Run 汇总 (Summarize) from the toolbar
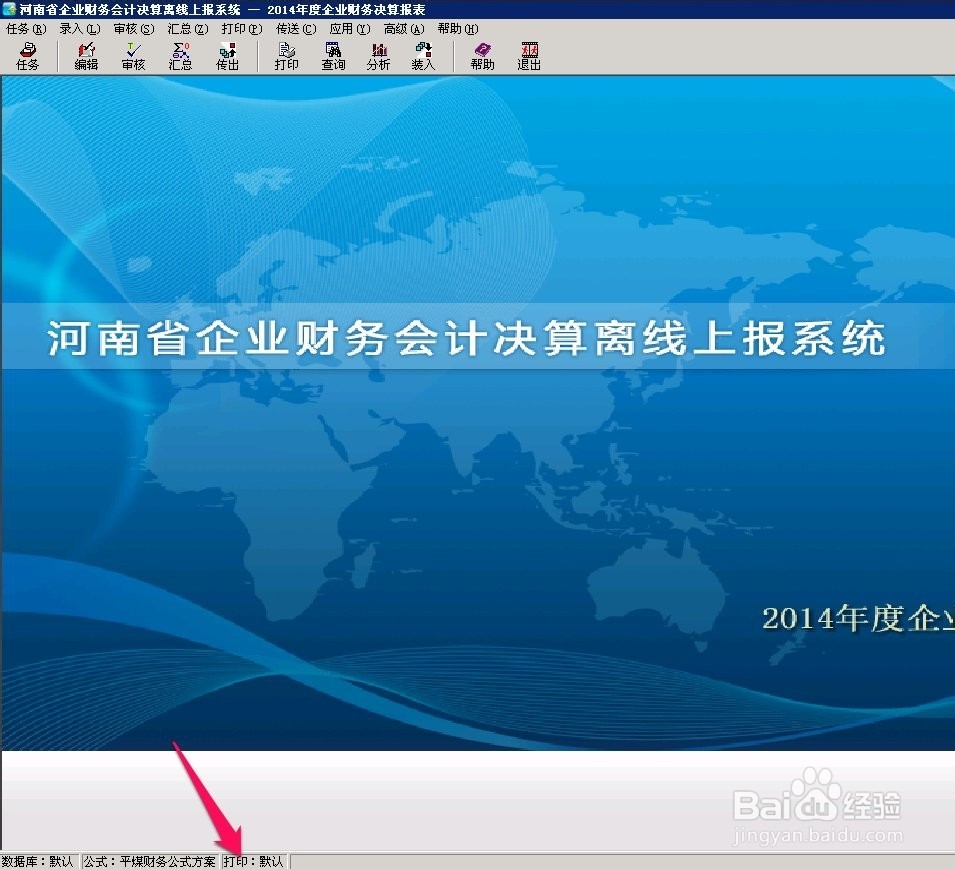Screen dimensions: 955x869 point(180,55)
